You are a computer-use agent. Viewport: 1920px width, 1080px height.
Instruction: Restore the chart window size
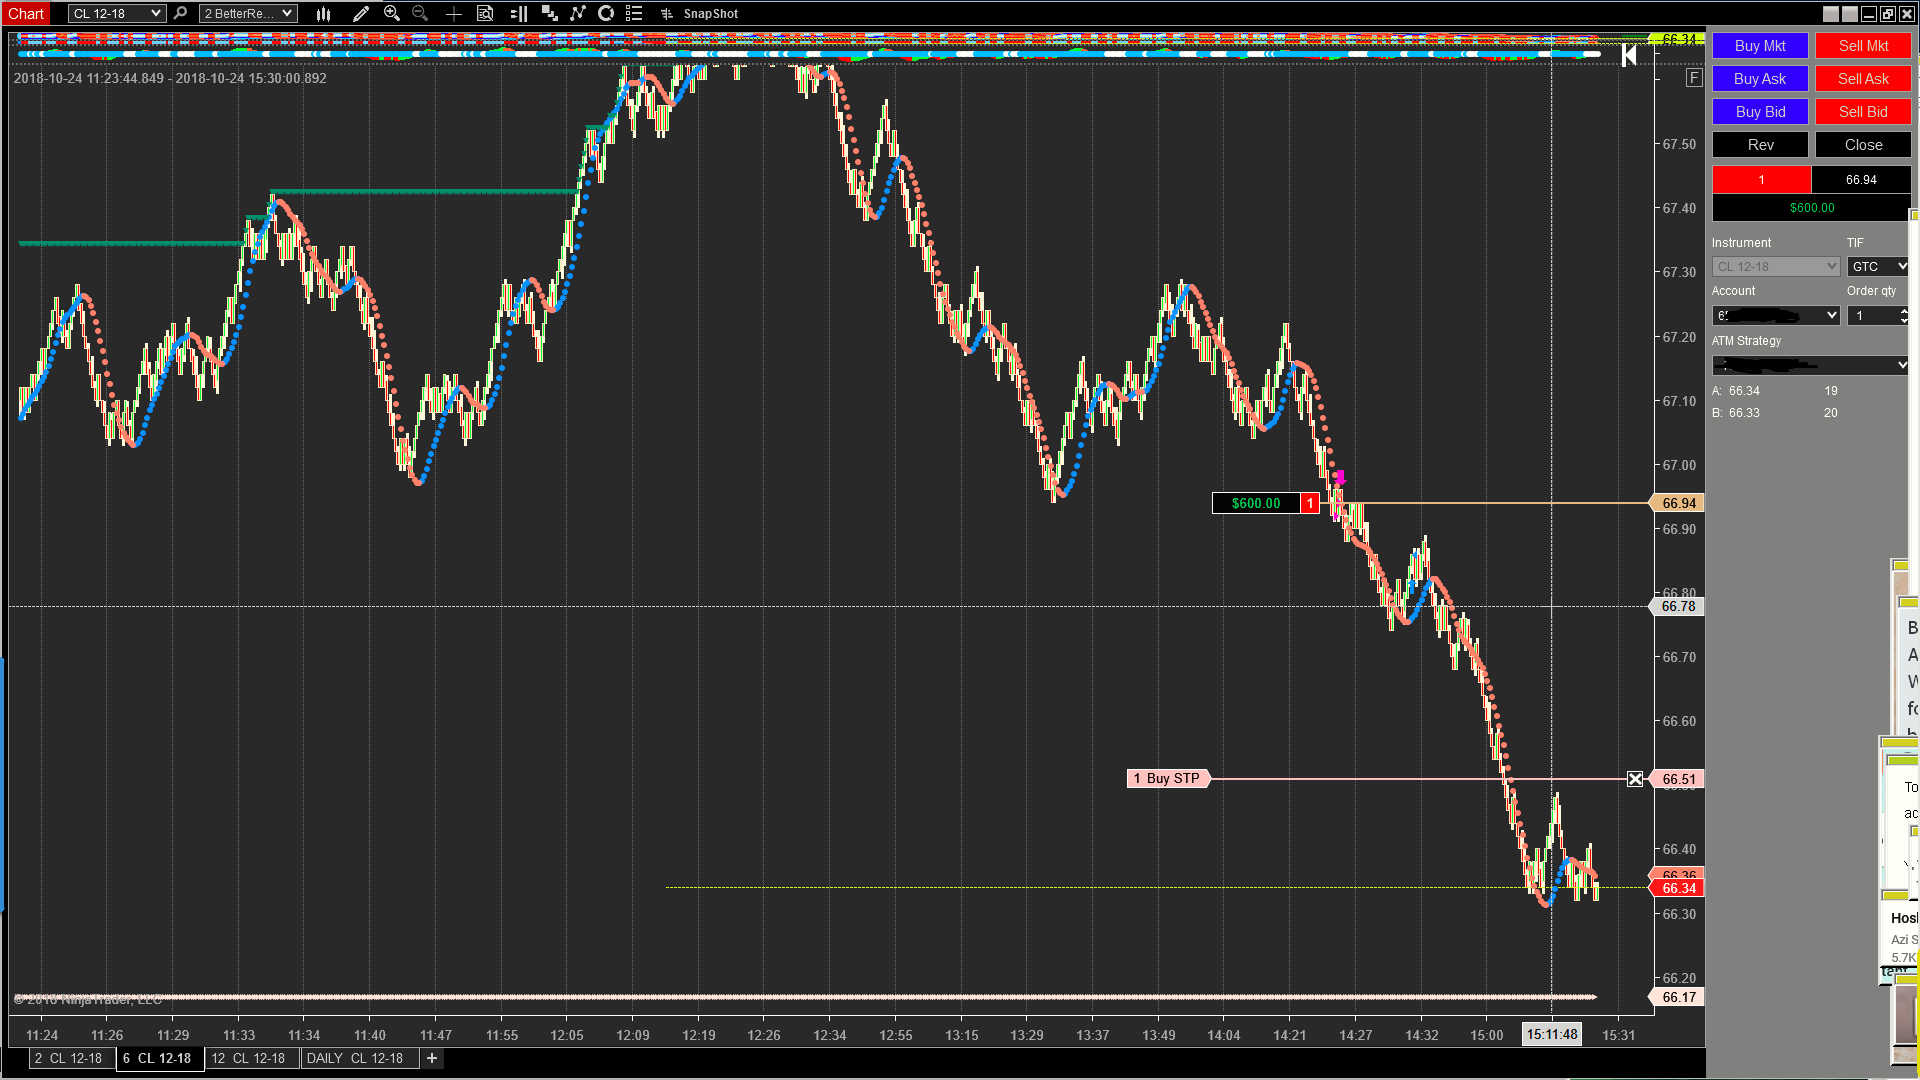1888,14
